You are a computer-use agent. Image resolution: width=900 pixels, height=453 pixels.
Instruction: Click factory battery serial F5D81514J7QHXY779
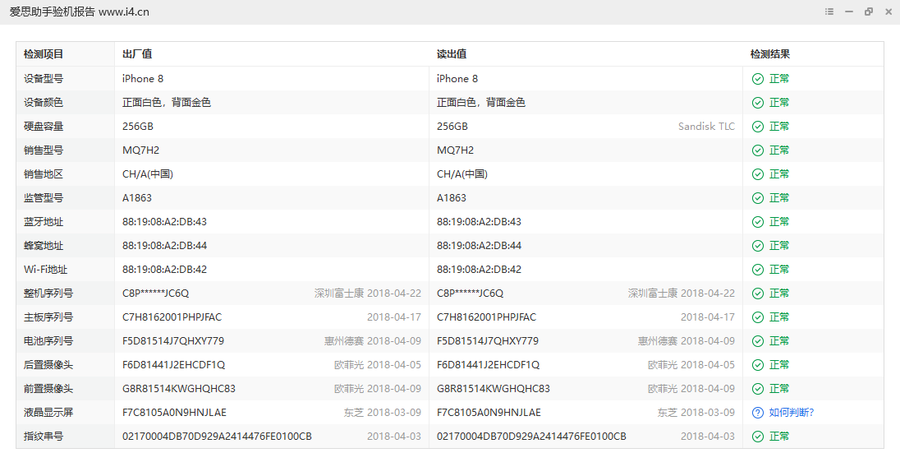pos(173,341)
